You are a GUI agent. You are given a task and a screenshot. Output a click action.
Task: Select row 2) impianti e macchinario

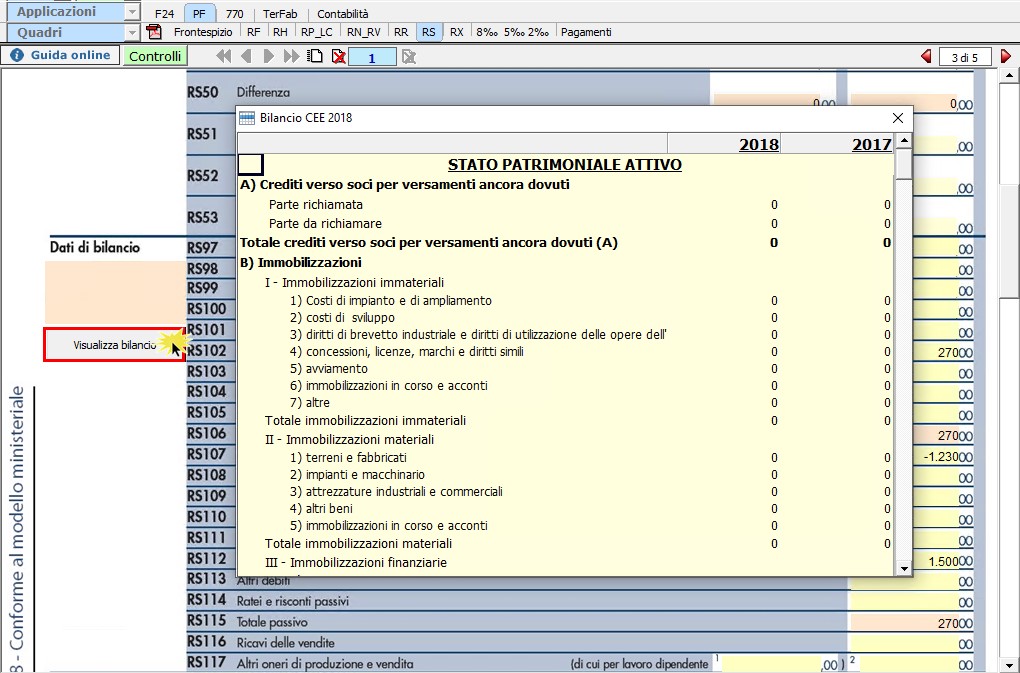pyautogui.click(x=566, y=474)
